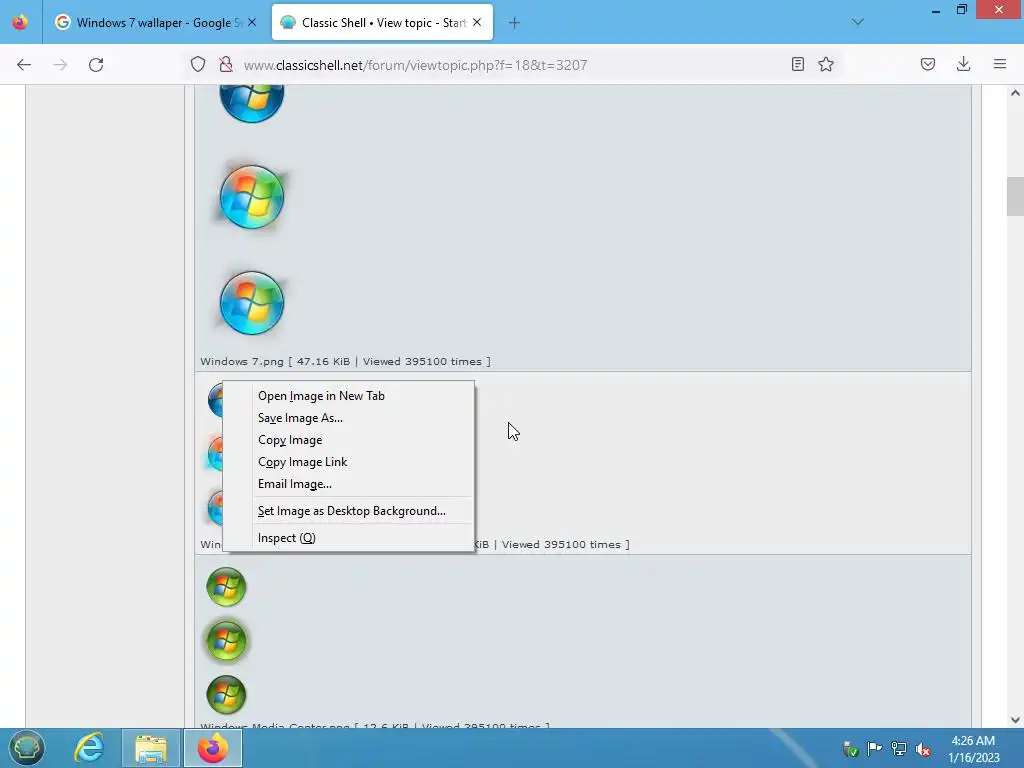Open the Action Center flag tray icon
The width and height of the screenshot is (1024, 768).
pyautogui.click(x=874, y=748)
